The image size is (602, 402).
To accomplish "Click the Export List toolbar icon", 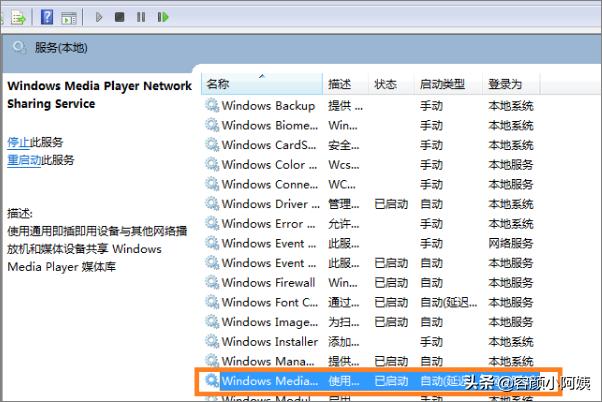I will (x=18, y=17).
